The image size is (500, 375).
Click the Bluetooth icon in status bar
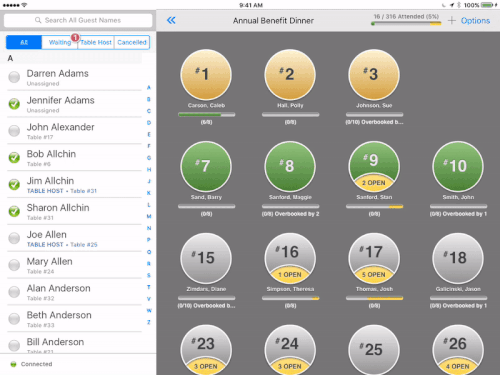click(459, 5)
